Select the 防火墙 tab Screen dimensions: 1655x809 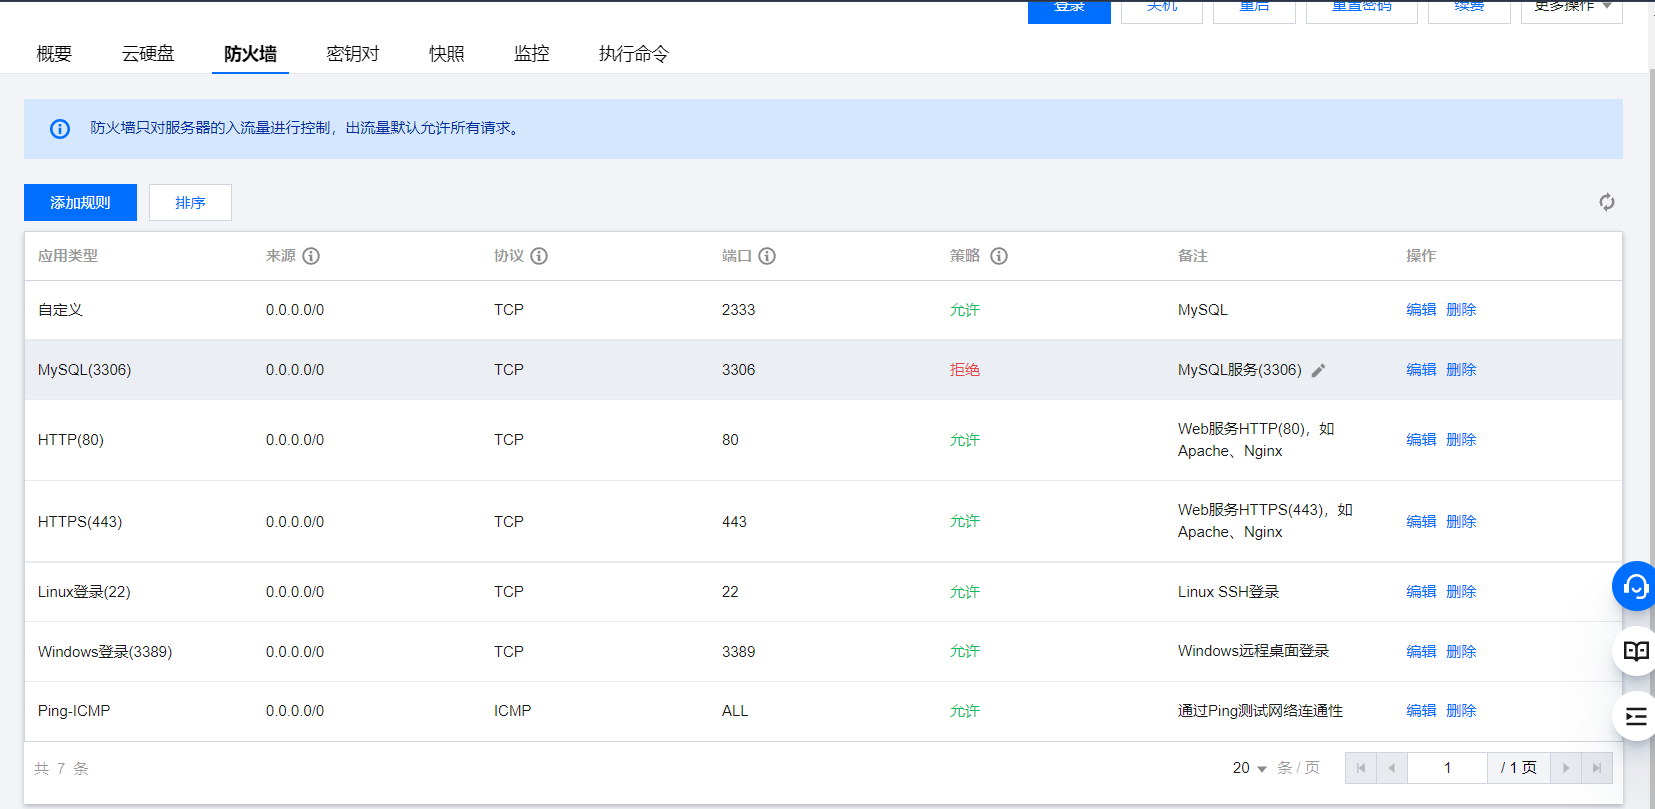(x=250, y=54)
